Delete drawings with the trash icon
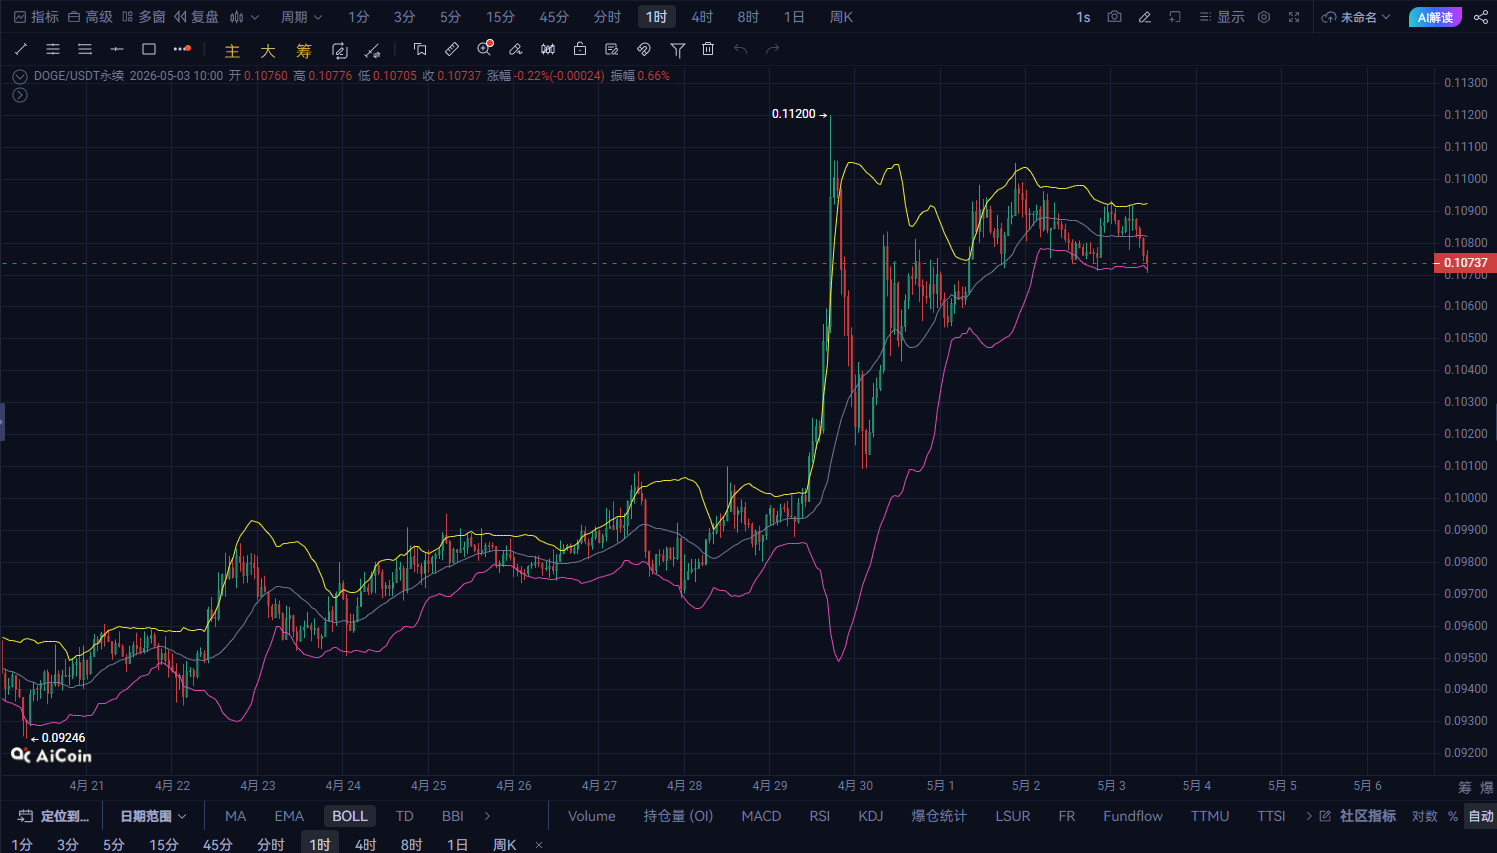 (708, 49)
